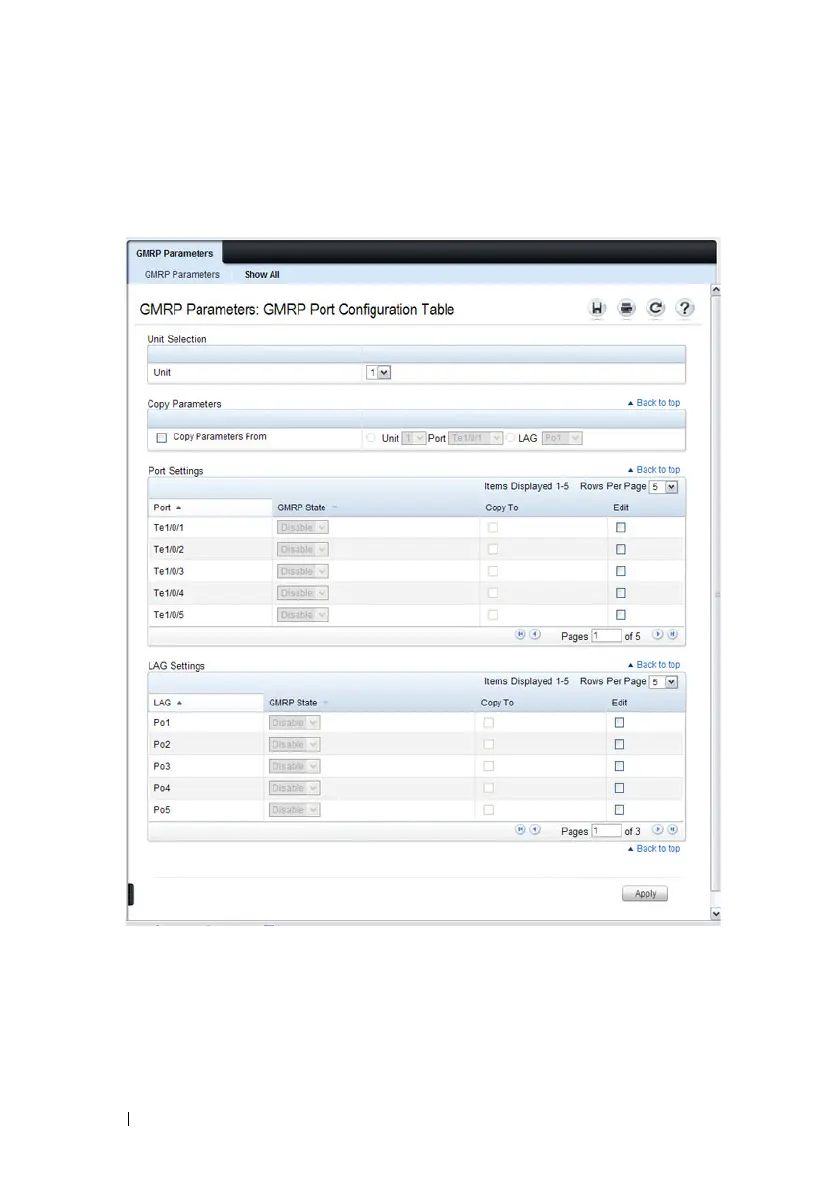The height and width of the screenshot is (1192, 840).
Task: Check the Edit box for port Te1/0/1
Action: [620, 527]
